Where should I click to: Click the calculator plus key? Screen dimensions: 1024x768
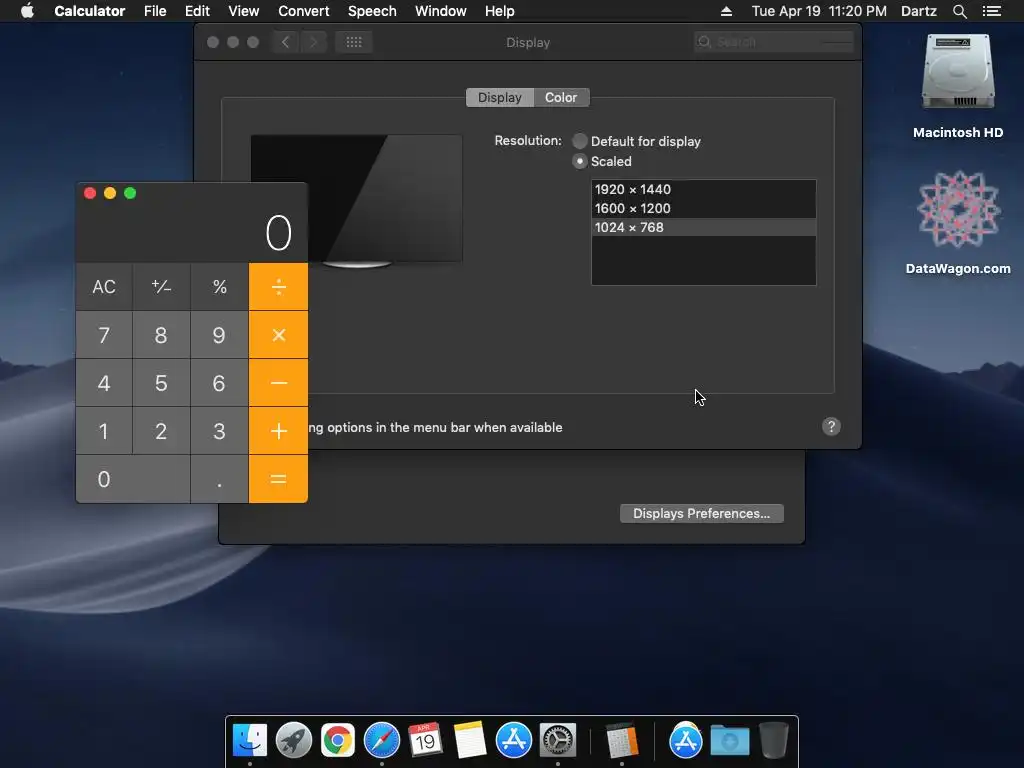(x=278, y=431)
